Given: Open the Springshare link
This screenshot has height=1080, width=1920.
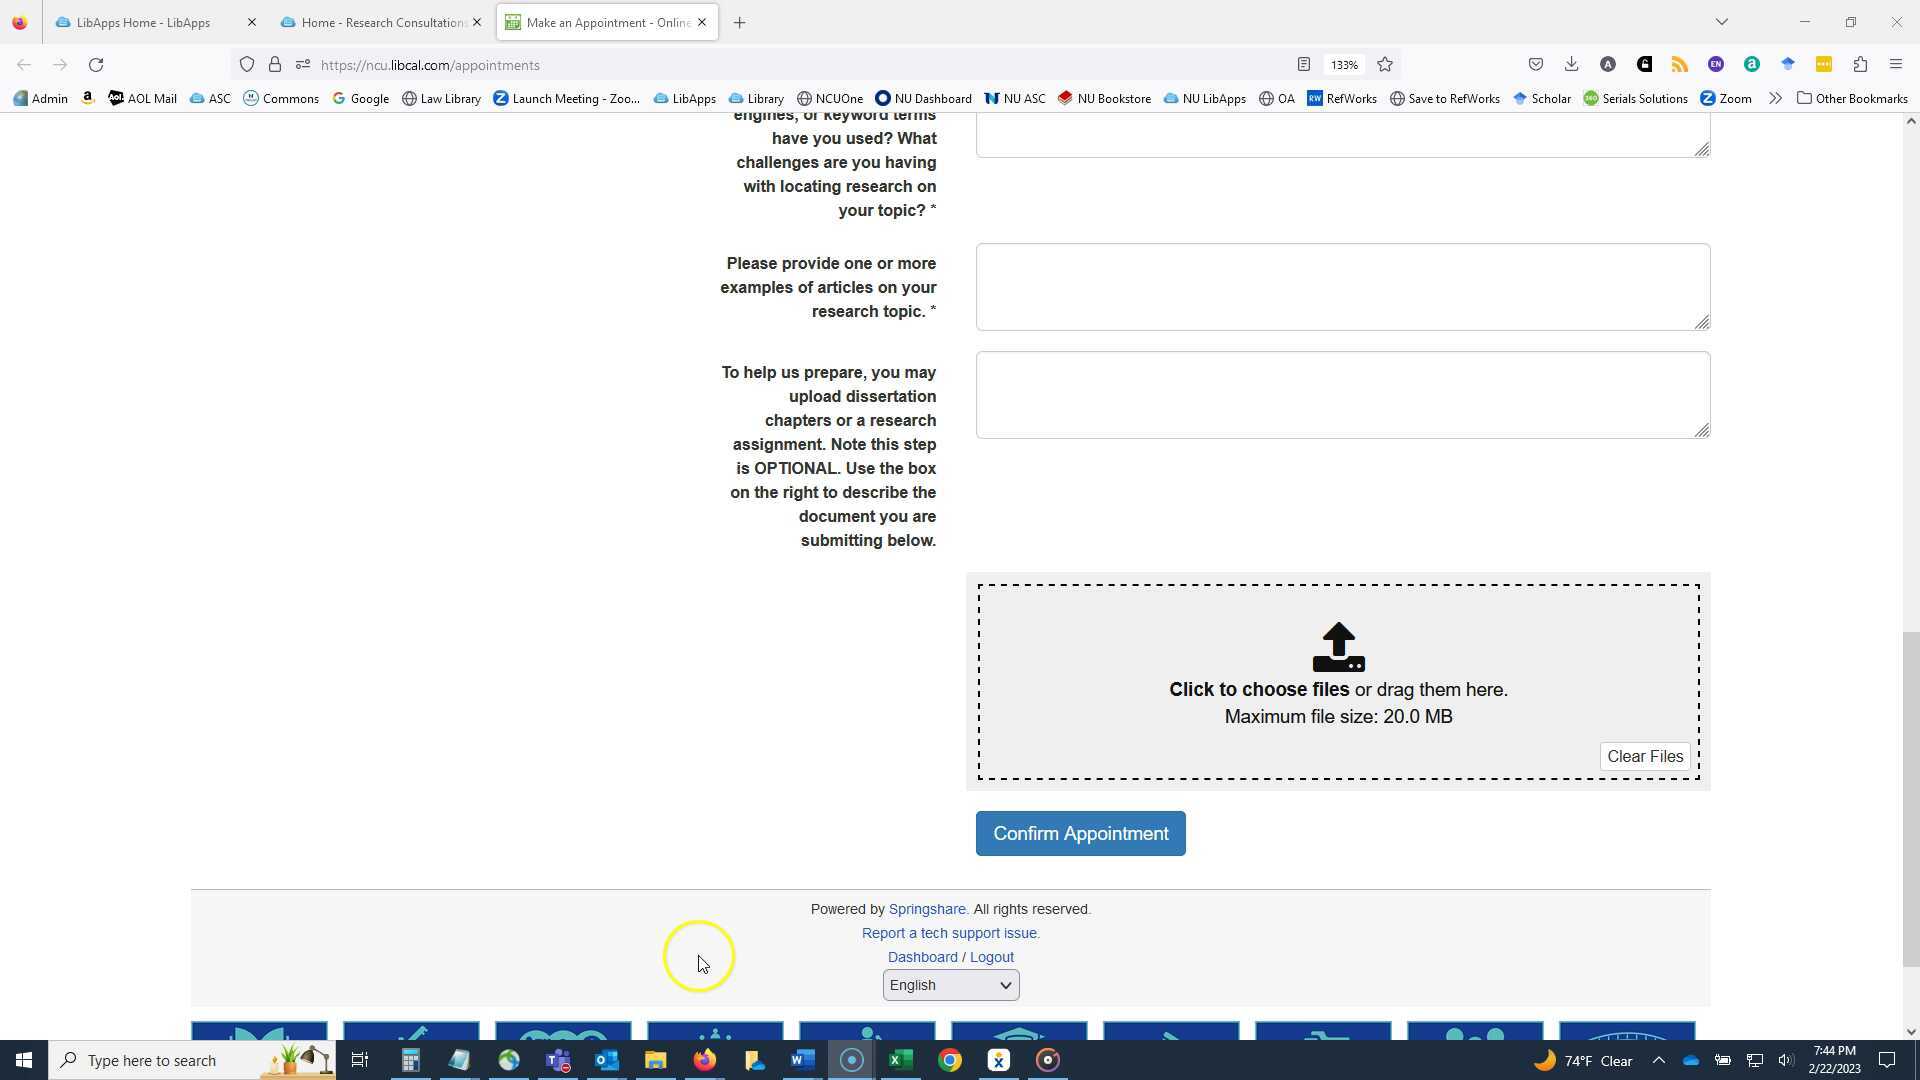Looking at the screenshot, I should [x=926, y=909].
